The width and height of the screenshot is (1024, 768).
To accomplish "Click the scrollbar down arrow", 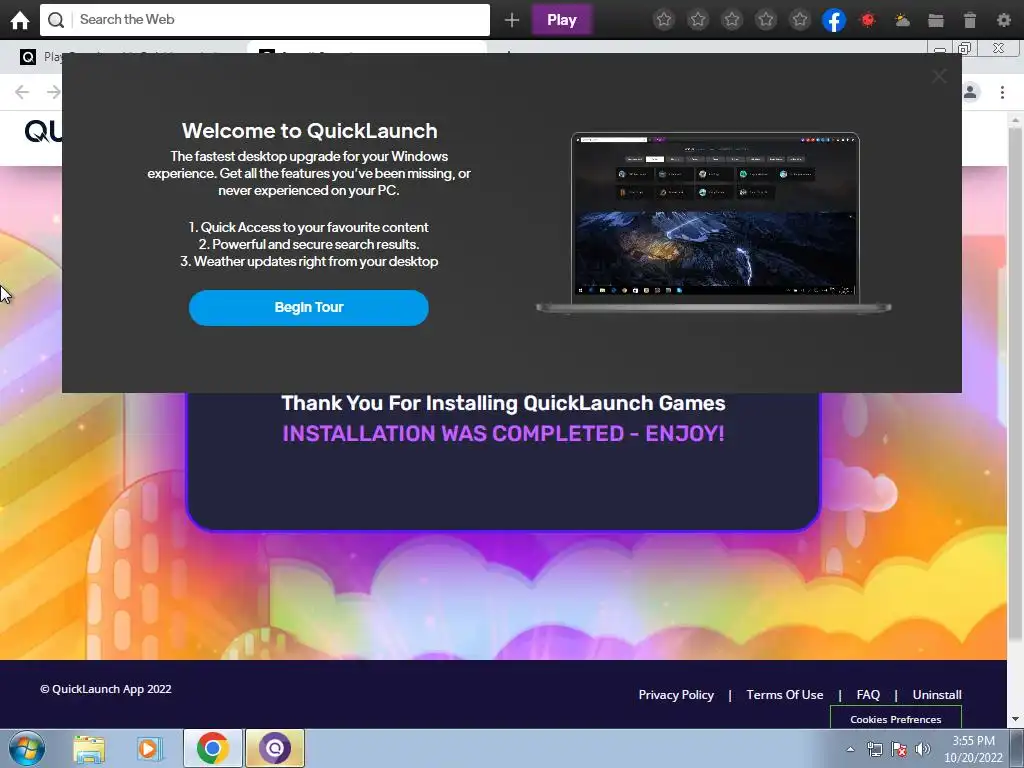I will tap(1016, 719).
